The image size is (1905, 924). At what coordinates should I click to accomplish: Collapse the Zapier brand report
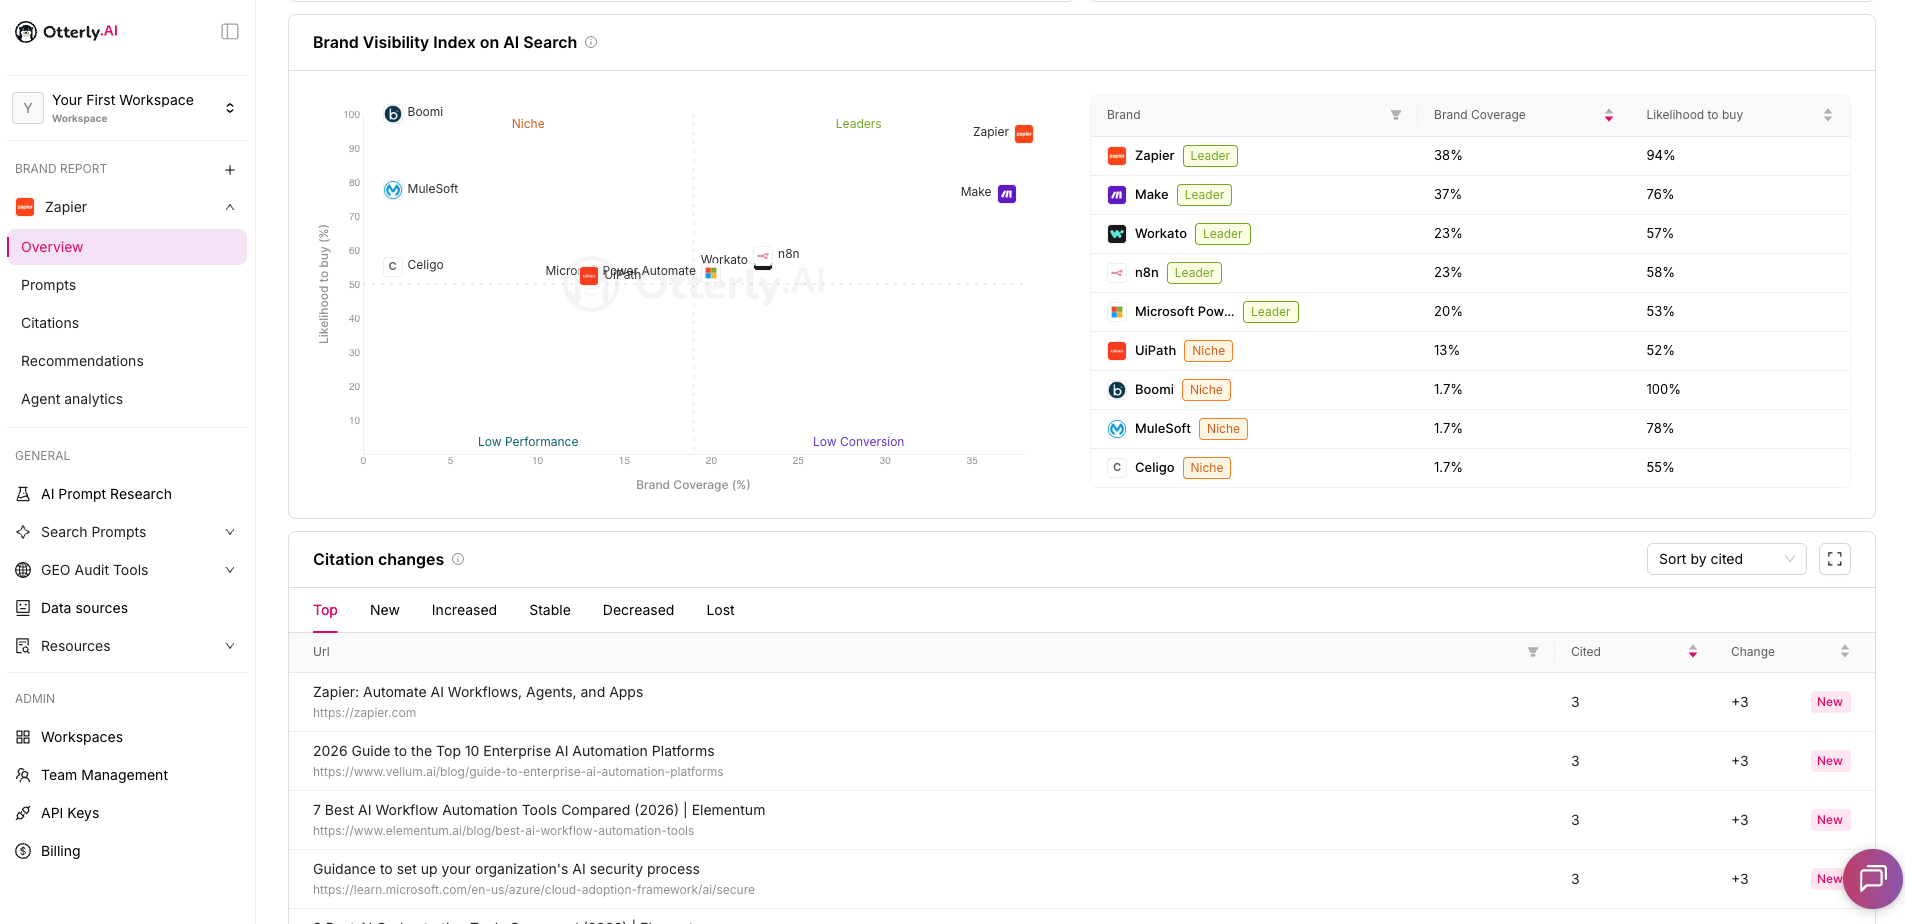[x=230, y=207]
